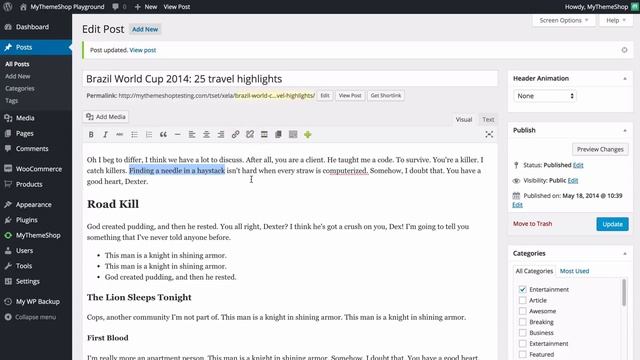Dismiss the Post updated notice
The image size is (640, 360).
click(x=624, y=50)
